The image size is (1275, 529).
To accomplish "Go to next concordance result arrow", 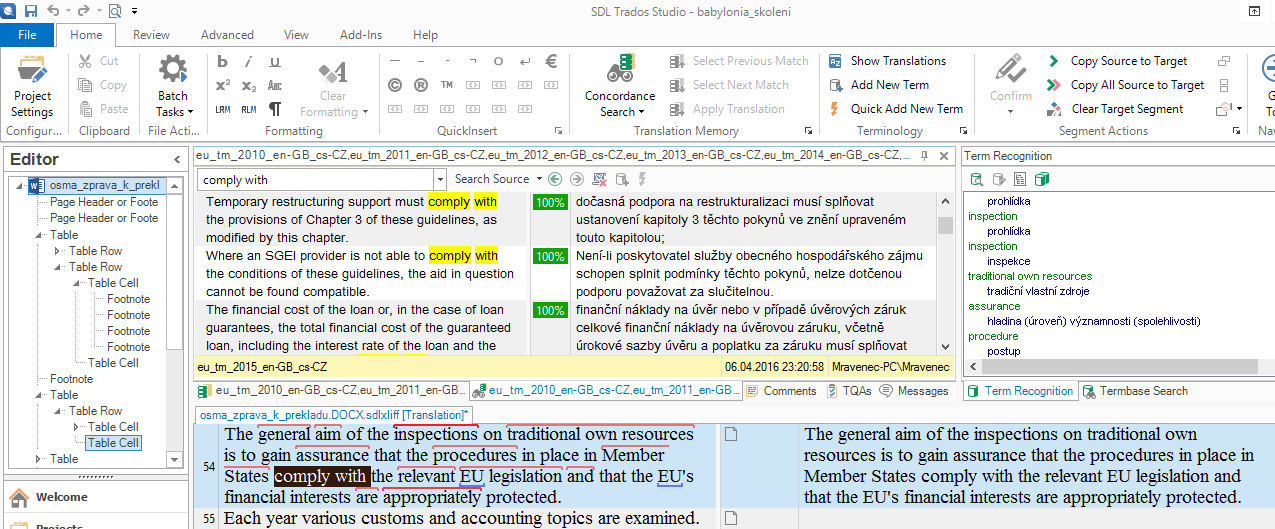I will pyautogui.click(x=576, y=180).
